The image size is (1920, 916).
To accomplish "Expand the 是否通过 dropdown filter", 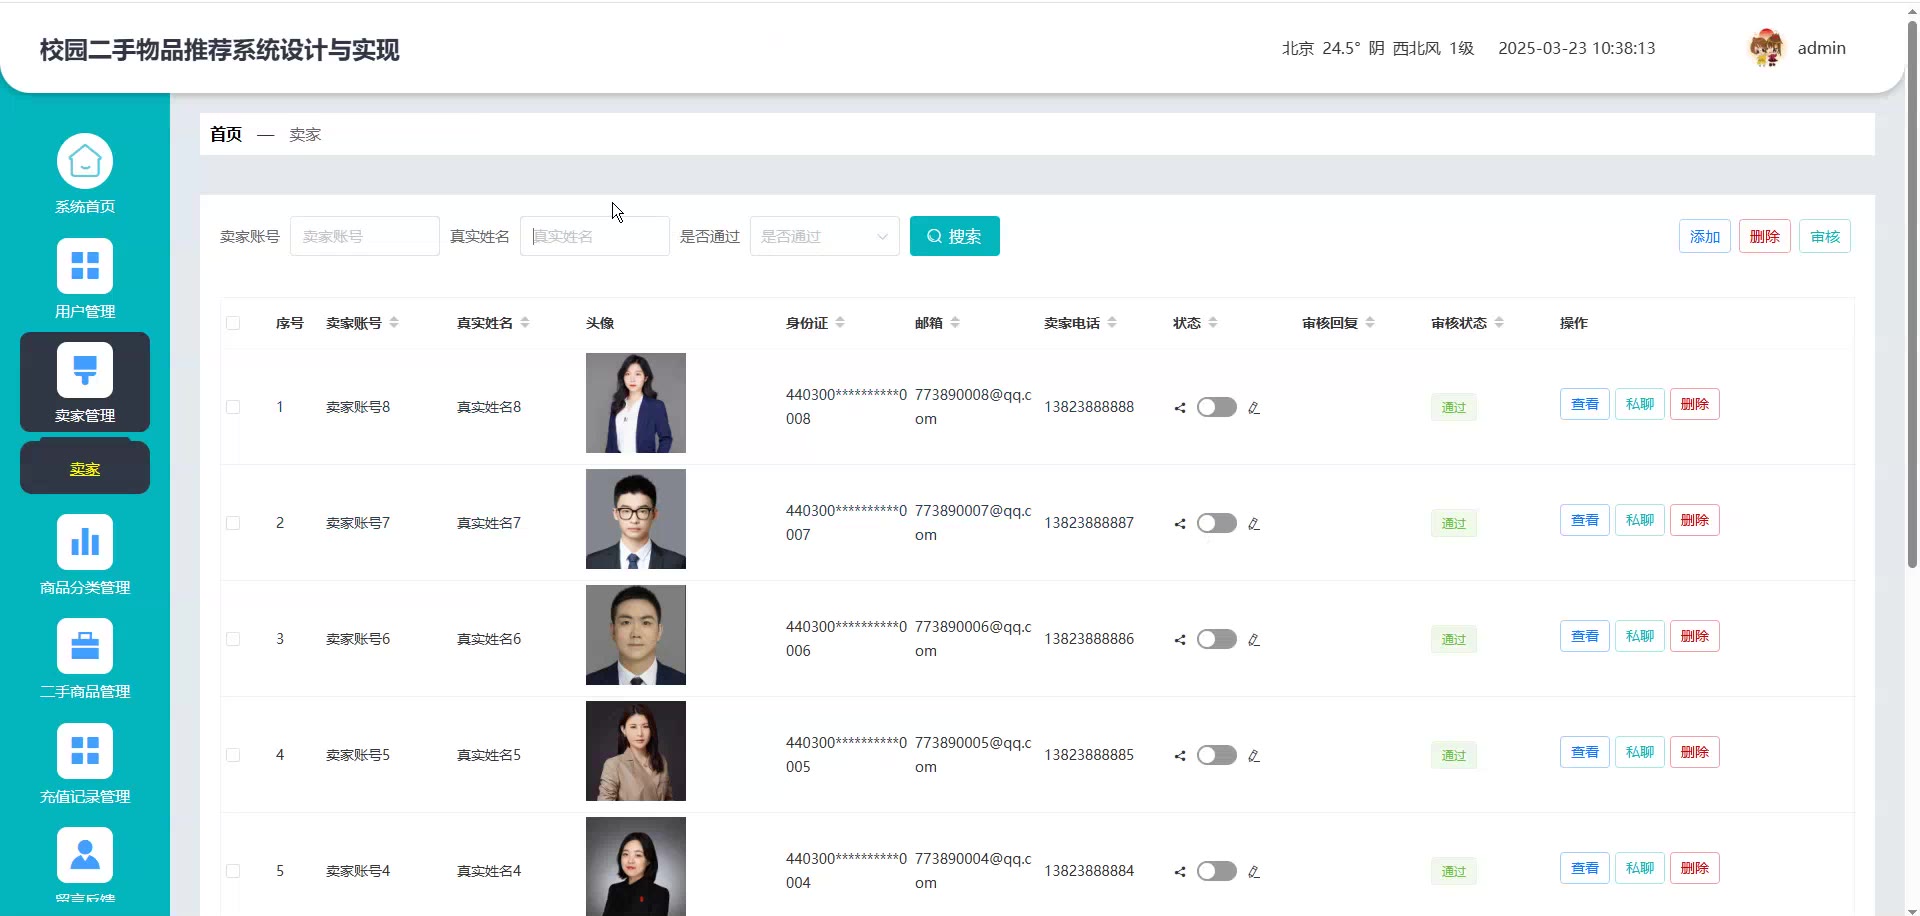I will coord(824,237).
